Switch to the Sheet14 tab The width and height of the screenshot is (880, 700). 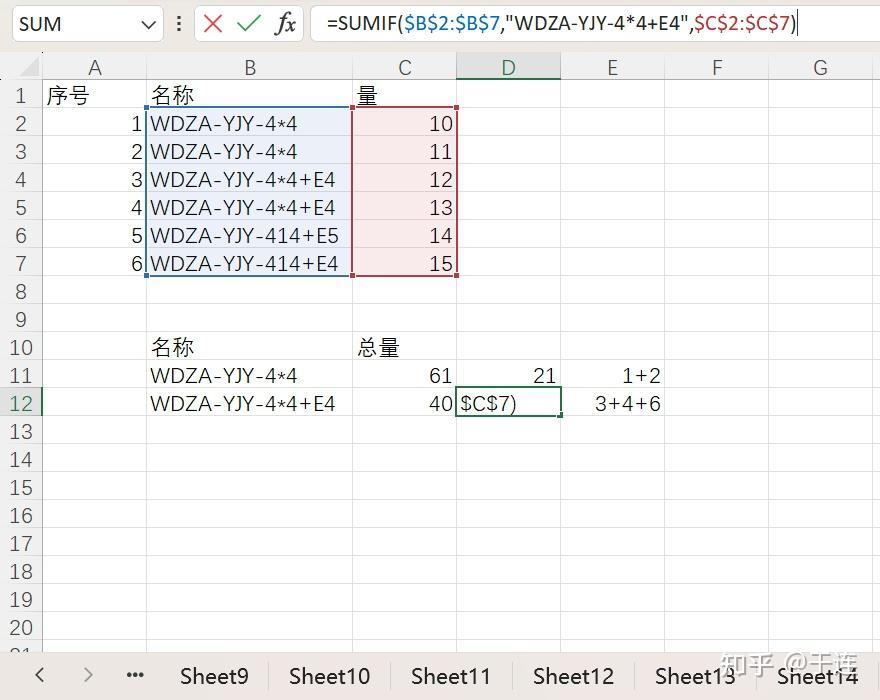tap(817, 676)
